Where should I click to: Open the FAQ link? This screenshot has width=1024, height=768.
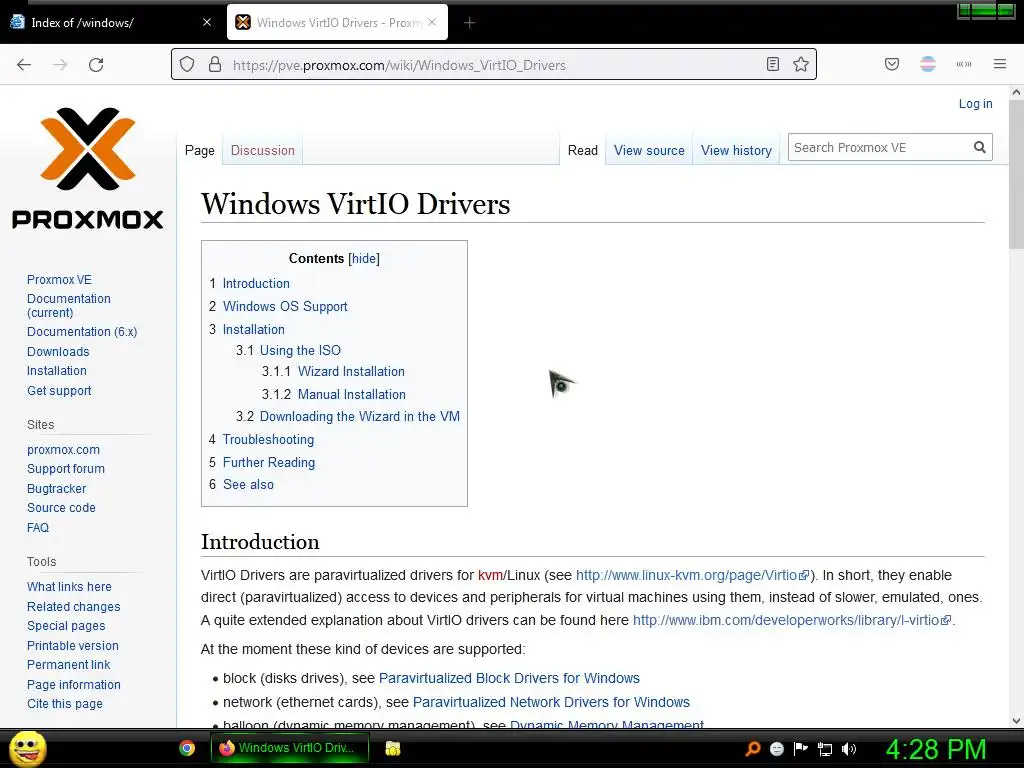tap(38, 527)
